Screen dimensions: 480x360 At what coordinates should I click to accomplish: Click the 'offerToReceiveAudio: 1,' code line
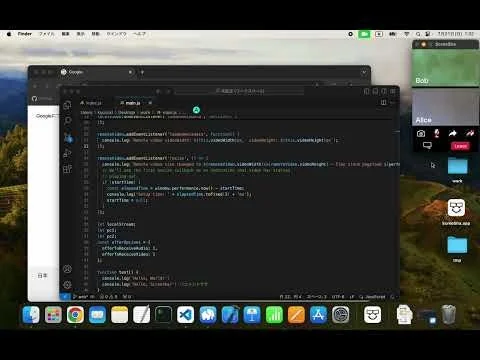click(130, 248)
